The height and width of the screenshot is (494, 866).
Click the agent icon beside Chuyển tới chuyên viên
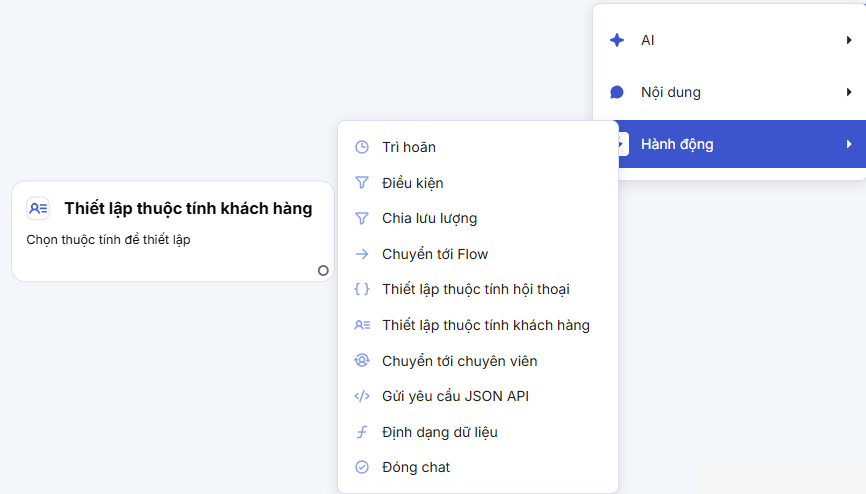click(362, 361)
